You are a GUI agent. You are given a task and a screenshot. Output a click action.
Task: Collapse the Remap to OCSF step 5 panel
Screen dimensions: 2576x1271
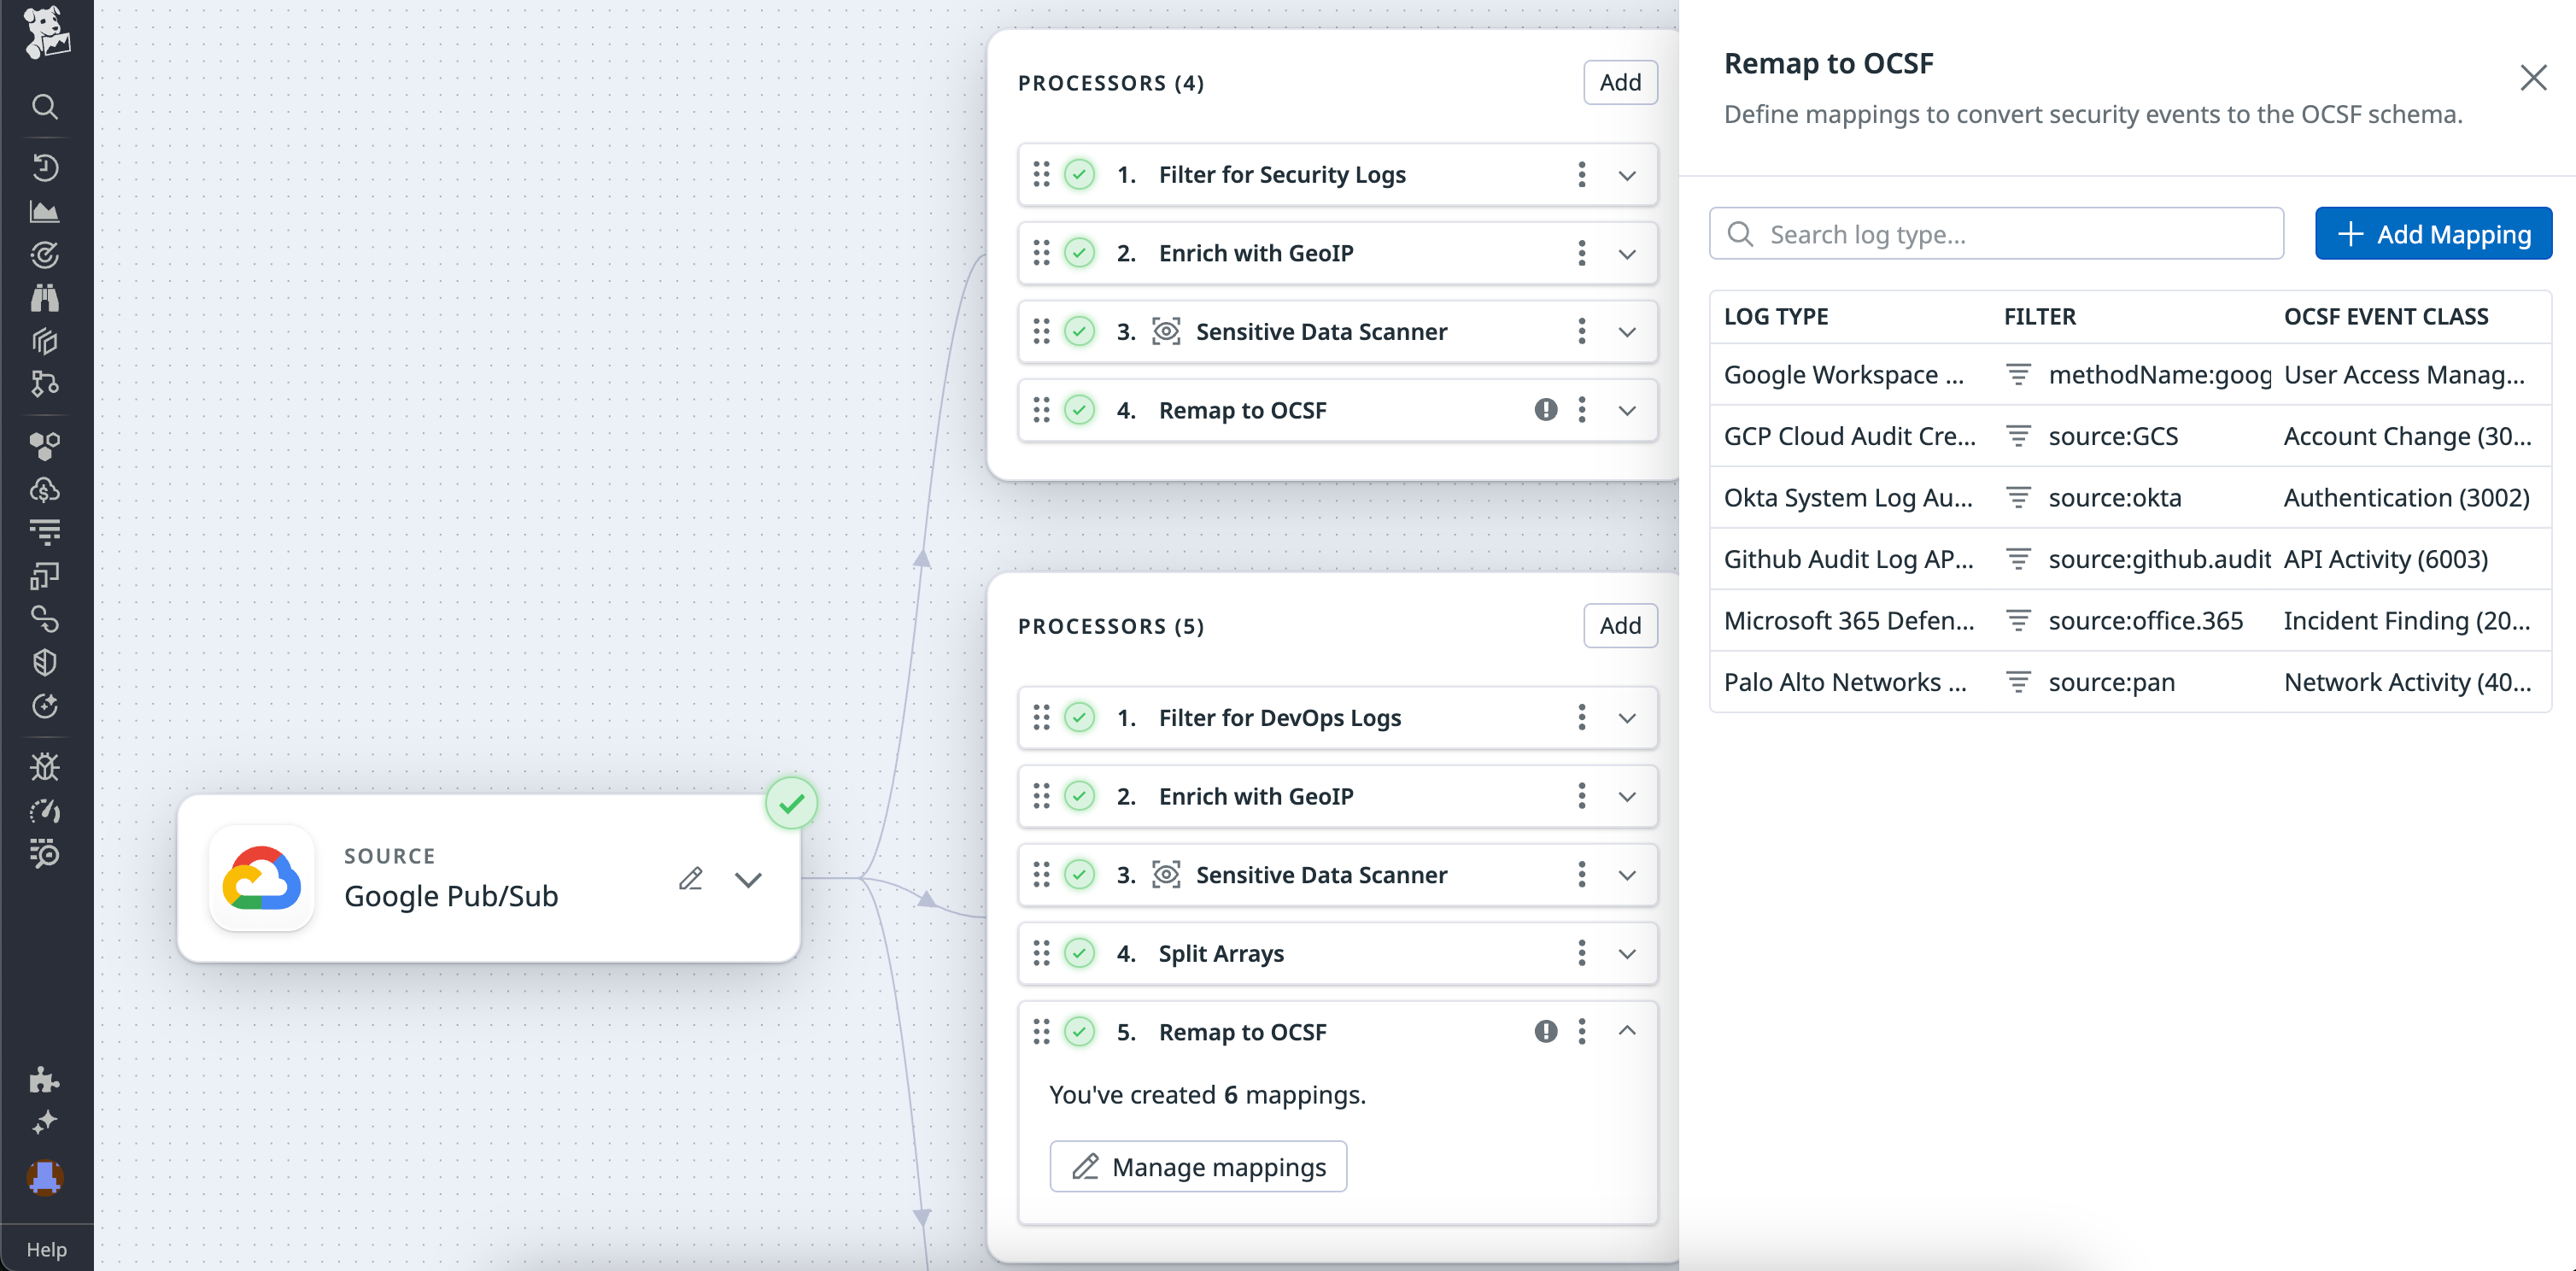[1627, 1031]
